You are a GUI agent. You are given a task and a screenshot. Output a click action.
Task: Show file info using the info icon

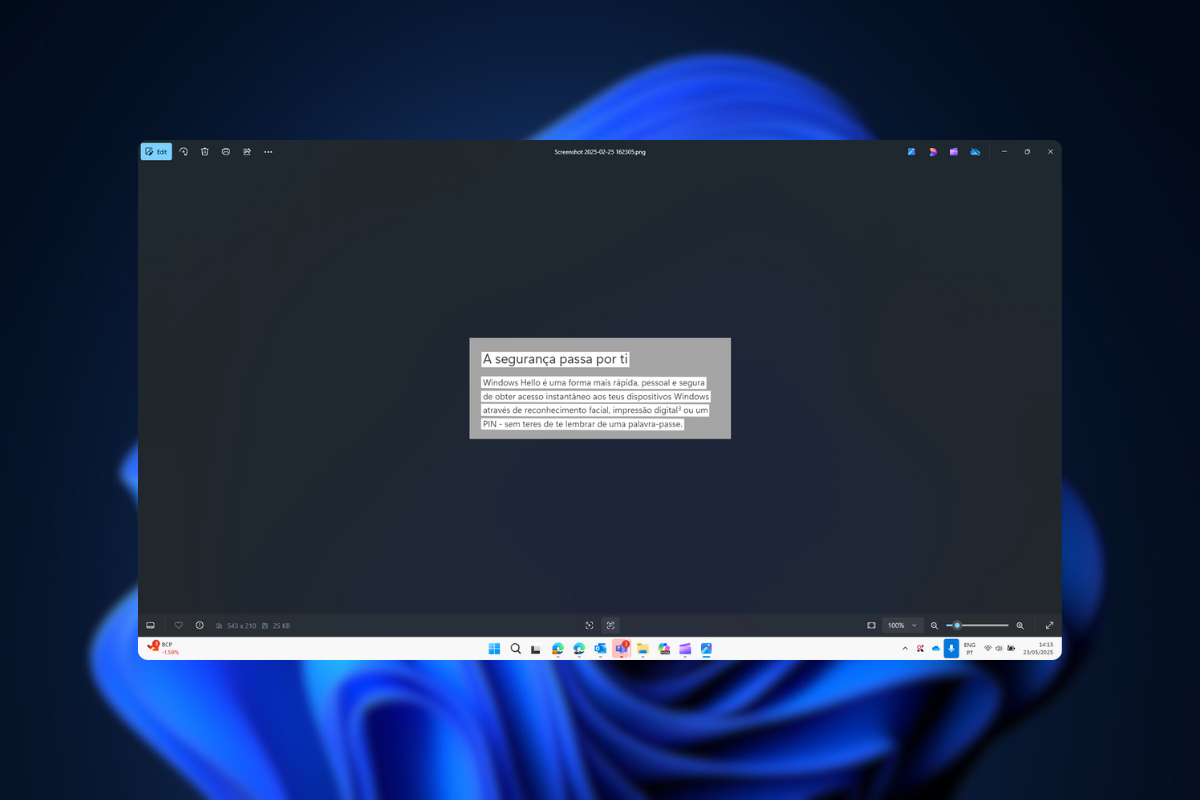click(200, 625)
